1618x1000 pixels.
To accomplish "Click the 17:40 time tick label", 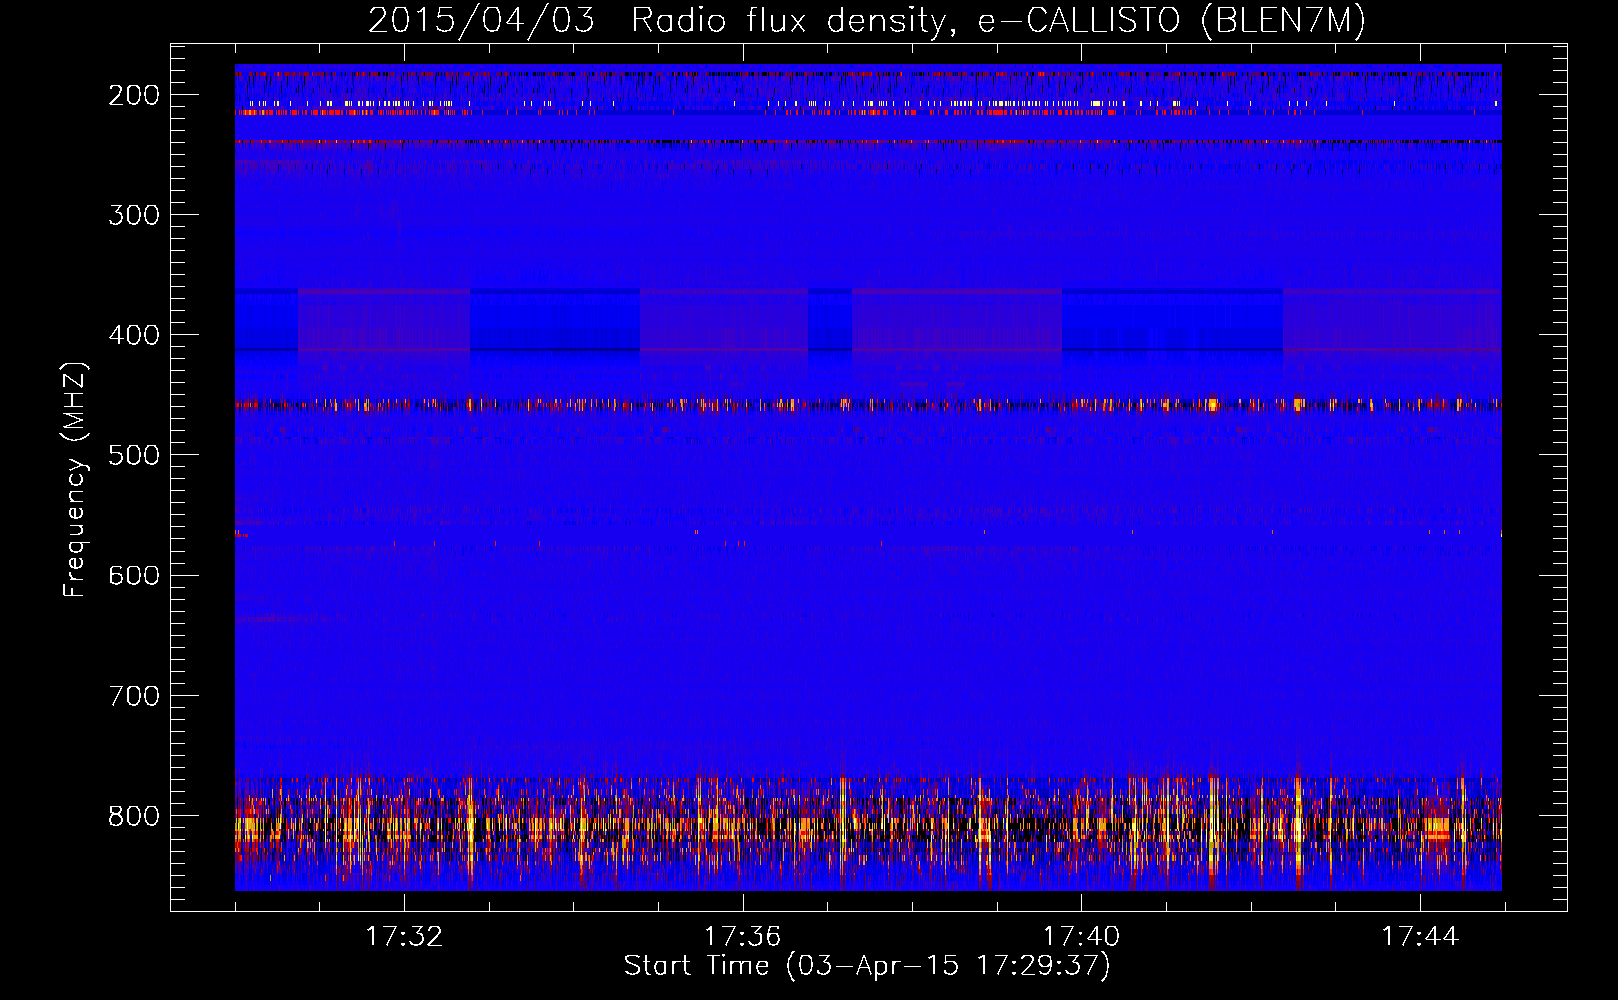I will pyautogui.click(x=1081, y=937).
